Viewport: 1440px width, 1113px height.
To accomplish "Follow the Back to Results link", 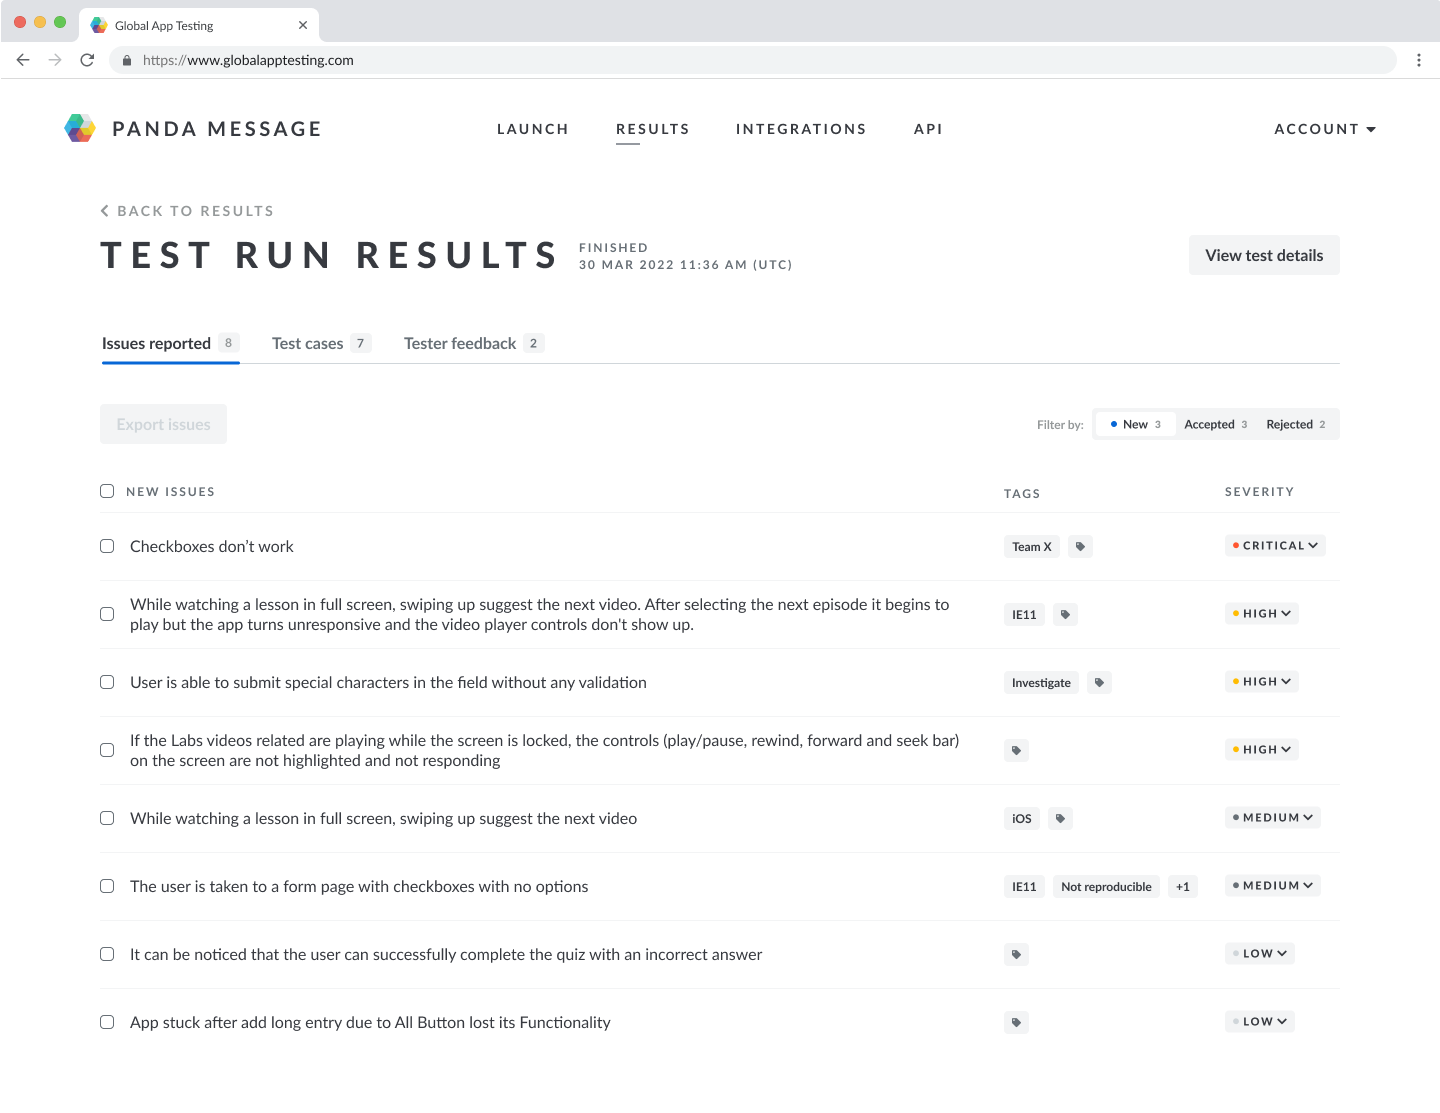I will [x=187, y=211].
